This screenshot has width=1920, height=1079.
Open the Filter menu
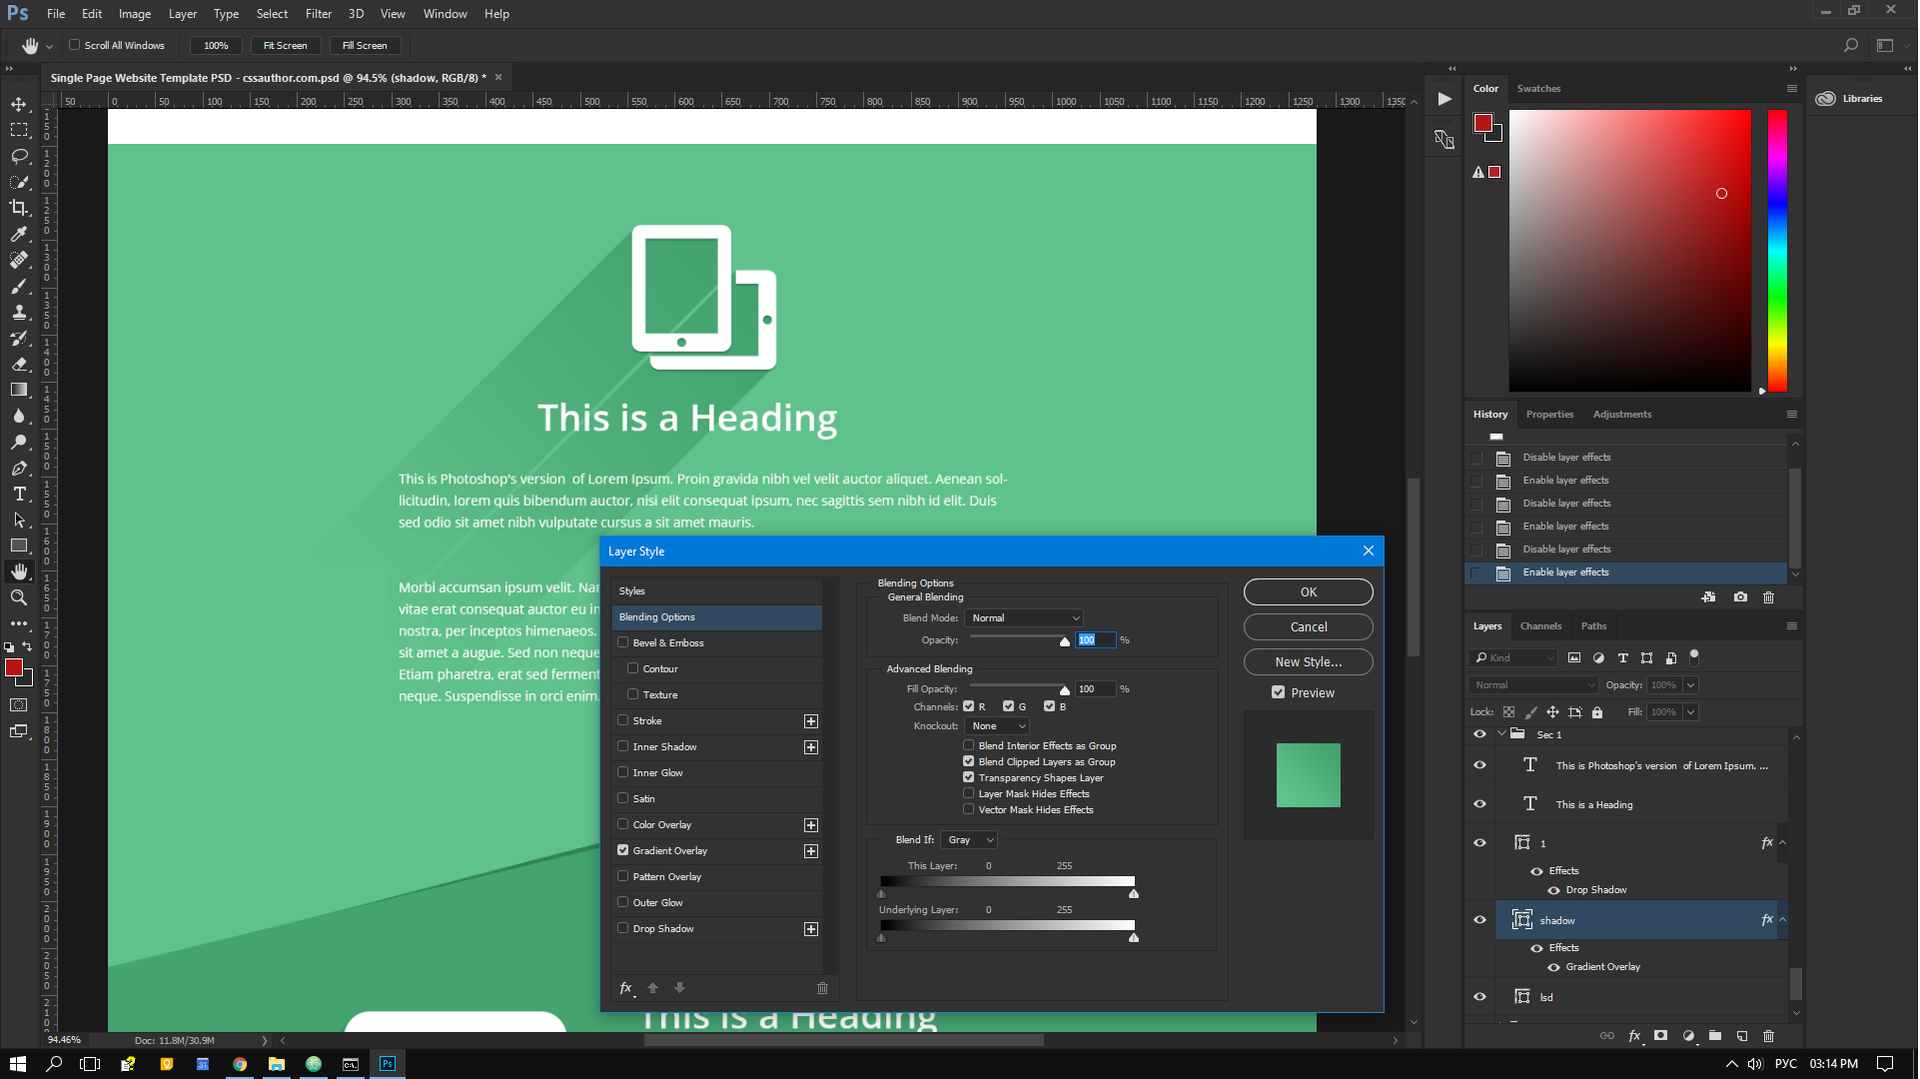click(x=318, y=14)
